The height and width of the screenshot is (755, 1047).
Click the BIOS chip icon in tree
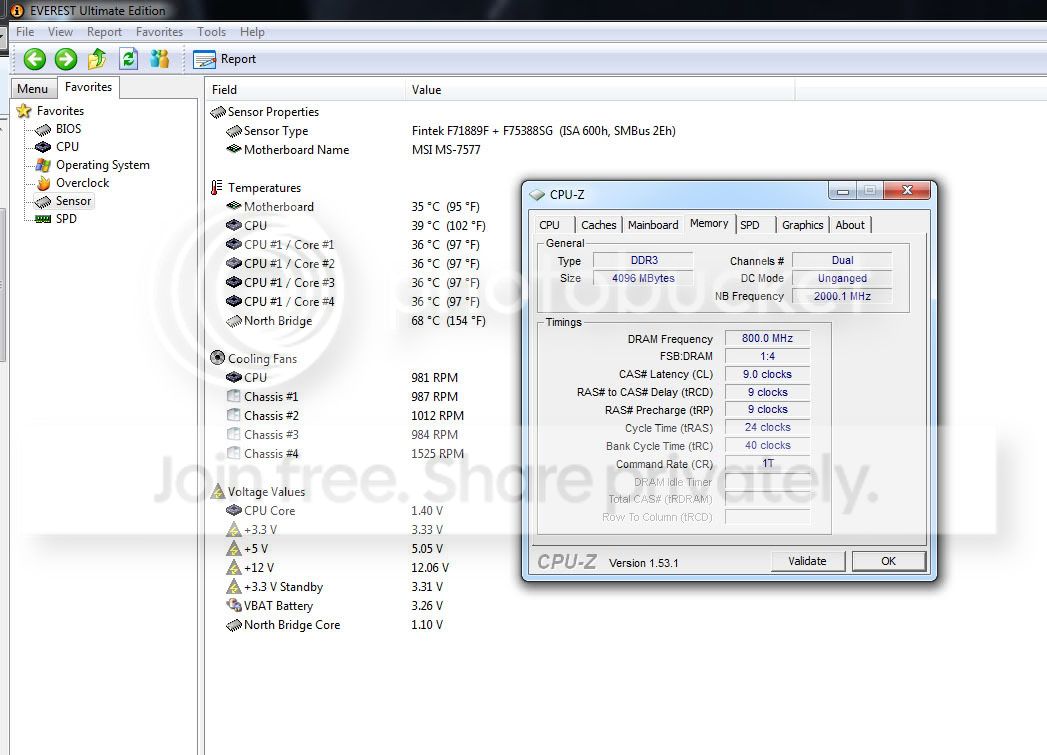pyautogui.click(x=43, y=130)
